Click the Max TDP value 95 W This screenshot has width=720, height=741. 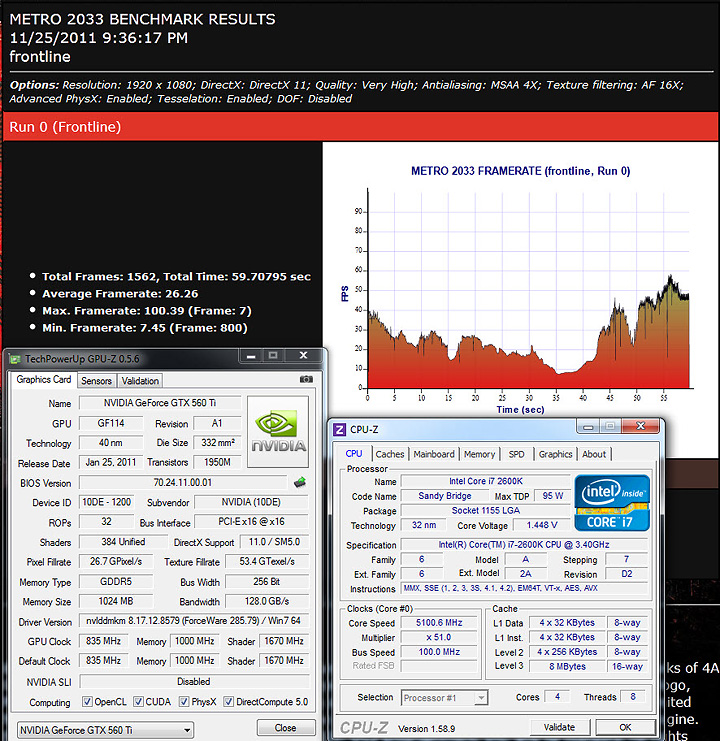coord(552,496)
